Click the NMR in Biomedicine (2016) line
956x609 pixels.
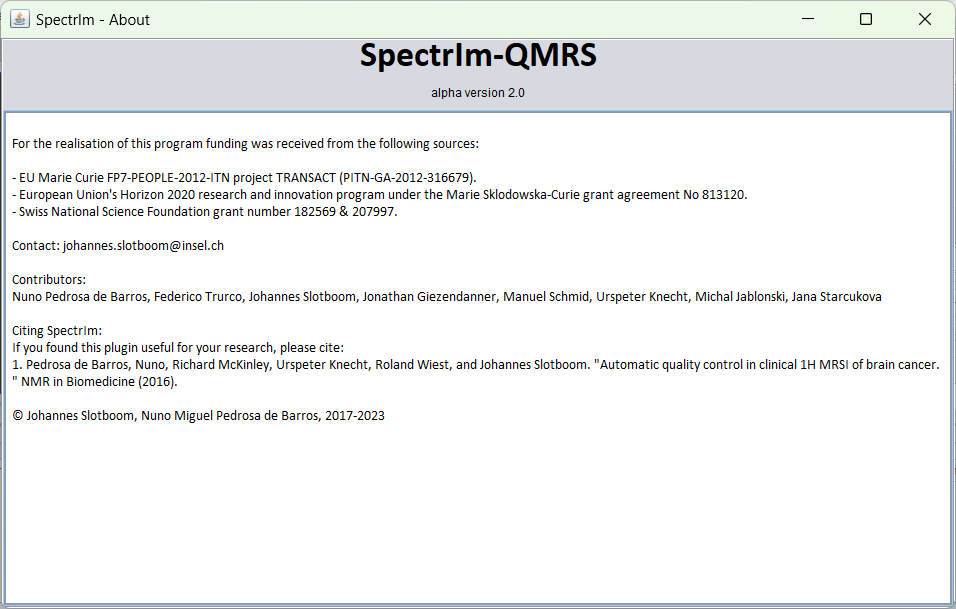pos(95,382)
